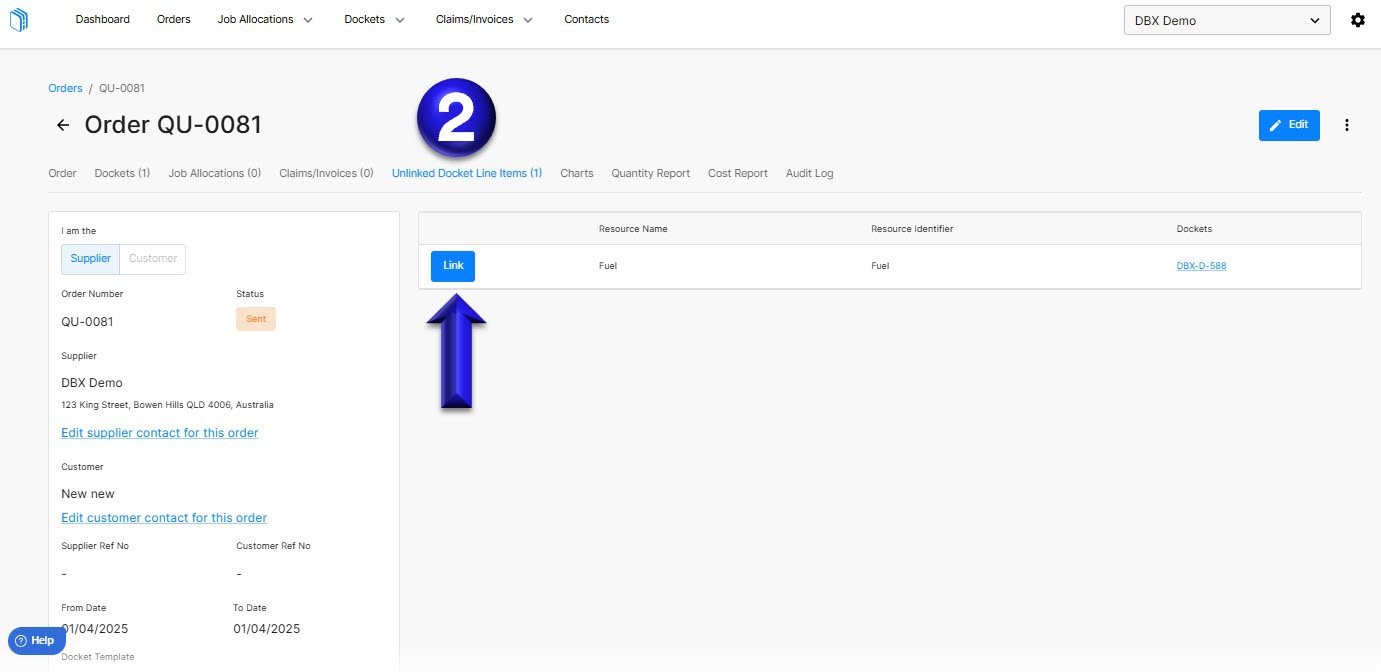Open the Cost Report tab
Image resolution: width=1381 pixels, height=672 pixels.
(737, 173)
